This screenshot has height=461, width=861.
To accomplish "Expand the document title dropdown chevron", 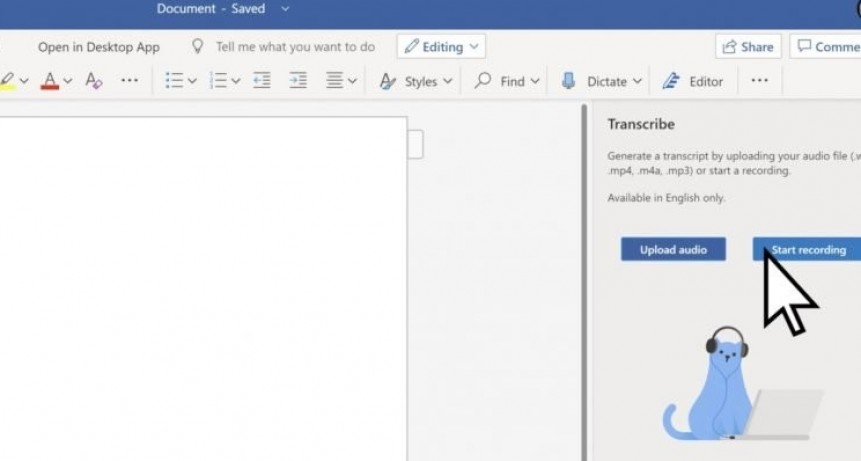I will (285, 9).
